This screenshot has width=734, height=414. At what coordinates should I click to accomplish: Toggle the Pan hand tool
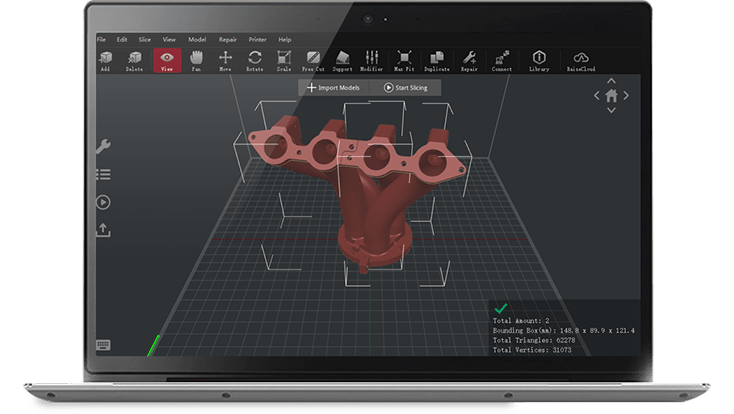pyautogui.click(x=197, y=60)
